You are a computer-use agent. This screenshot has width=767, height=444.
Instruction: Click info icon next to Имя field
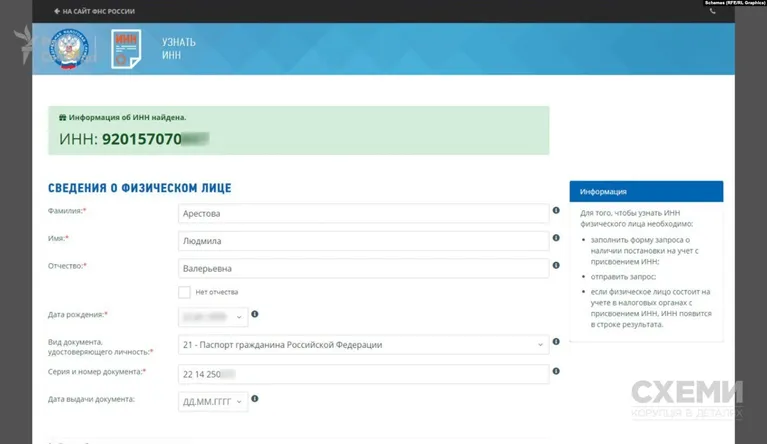pos(556,238)
